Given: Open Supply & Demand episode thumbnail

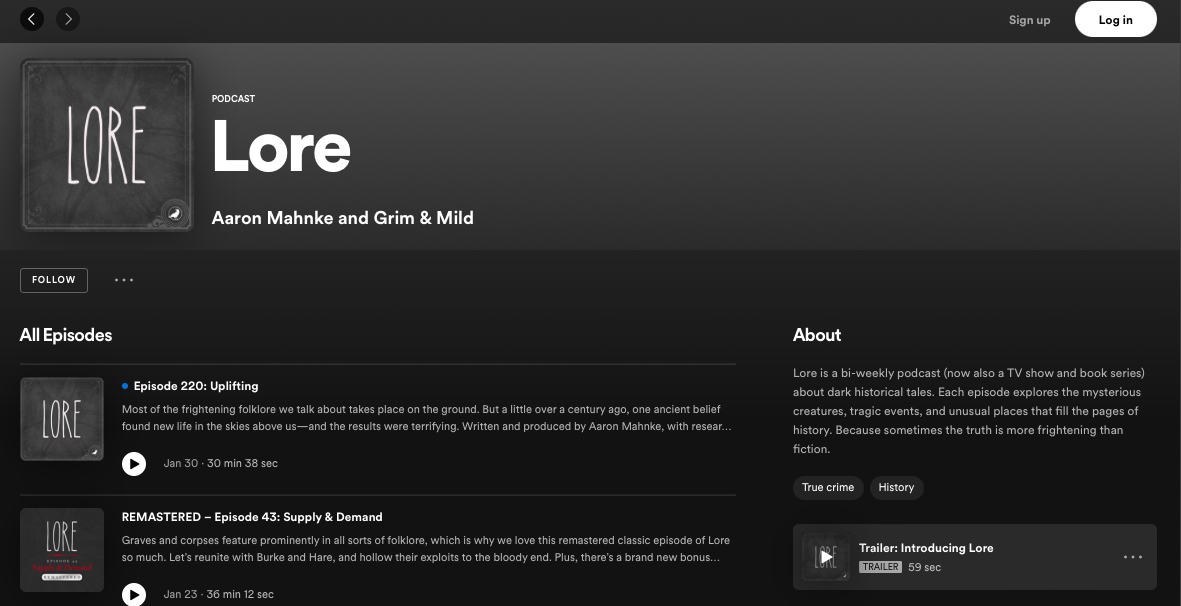Looking at the screenshot, I should [62, 550].
